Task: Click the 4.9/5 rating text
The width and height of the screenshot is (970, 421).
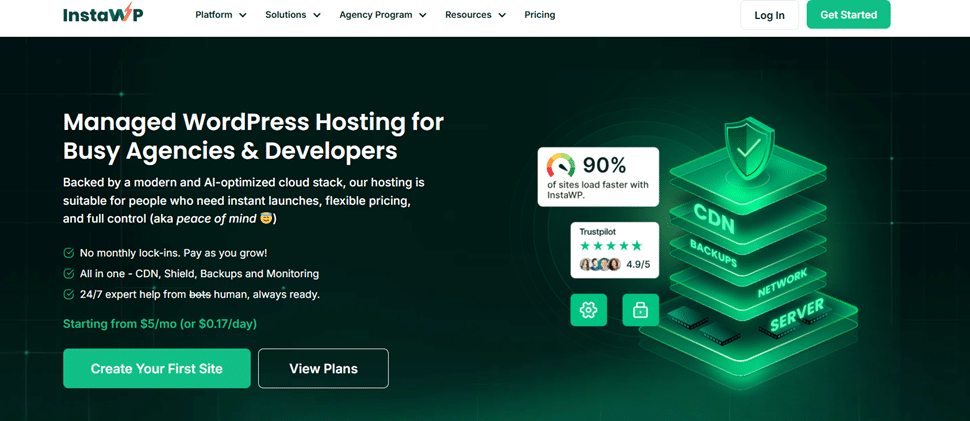Action: click(638, 265)
